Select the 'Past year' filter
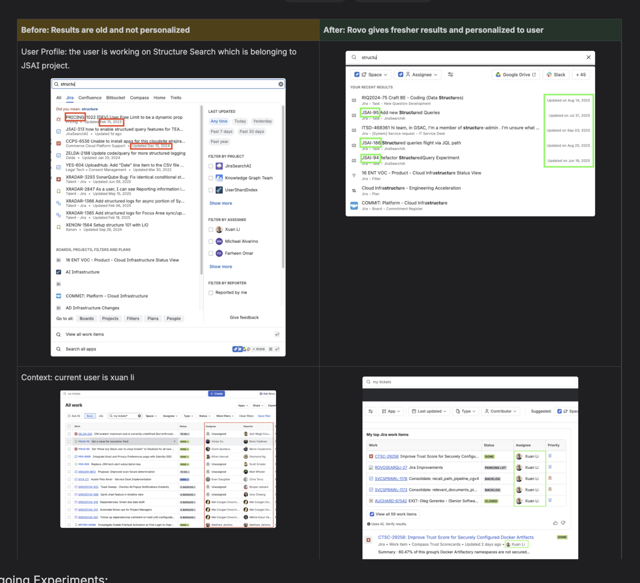This screenshot has height=583, width=640. click(x=219, y=142)
